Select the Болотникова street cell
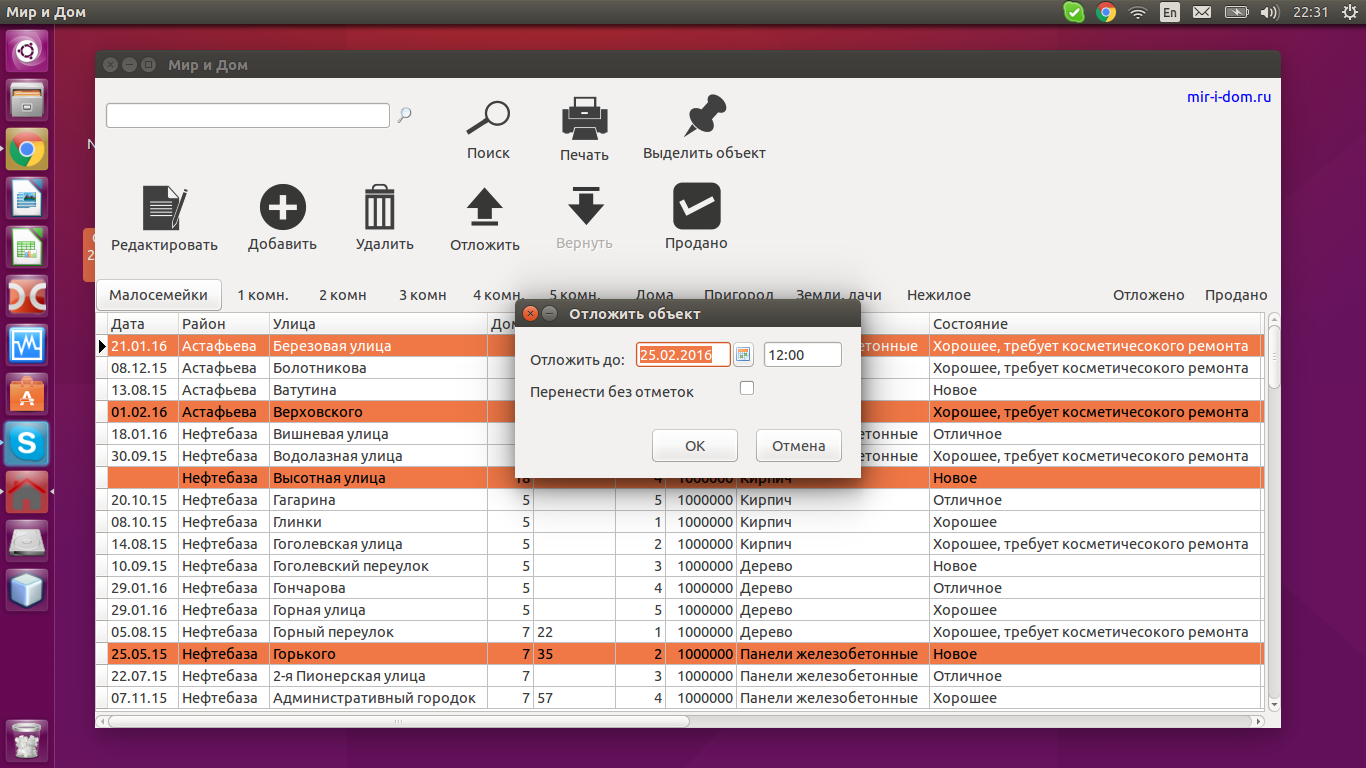Image resolution: width=1366 pixels, height=768 pixels. pos(378,368)
